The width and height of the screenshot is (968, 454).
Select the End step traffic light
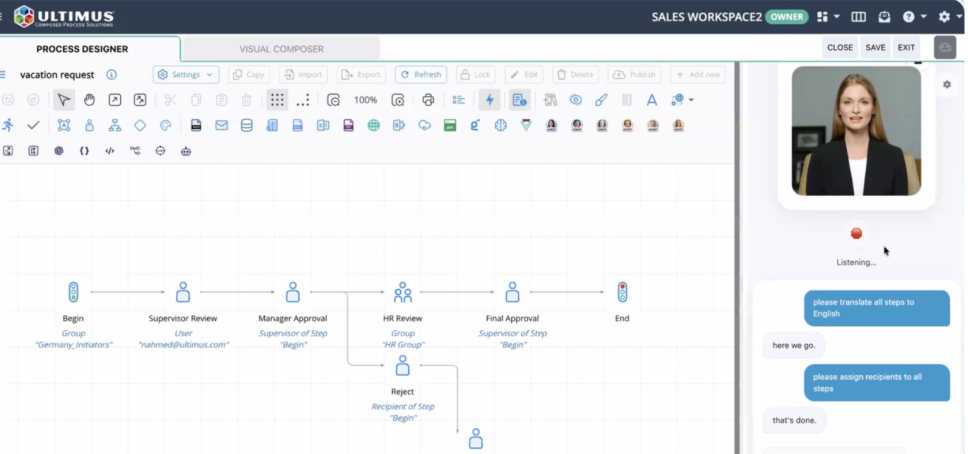coord(622,292)
